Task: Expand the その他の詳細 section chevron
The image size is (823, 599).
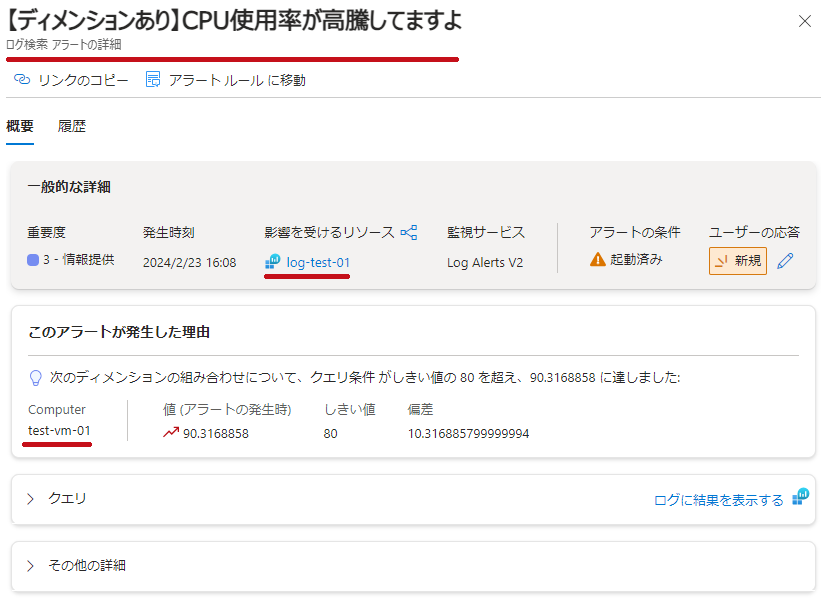Action: tap(30, 566)
